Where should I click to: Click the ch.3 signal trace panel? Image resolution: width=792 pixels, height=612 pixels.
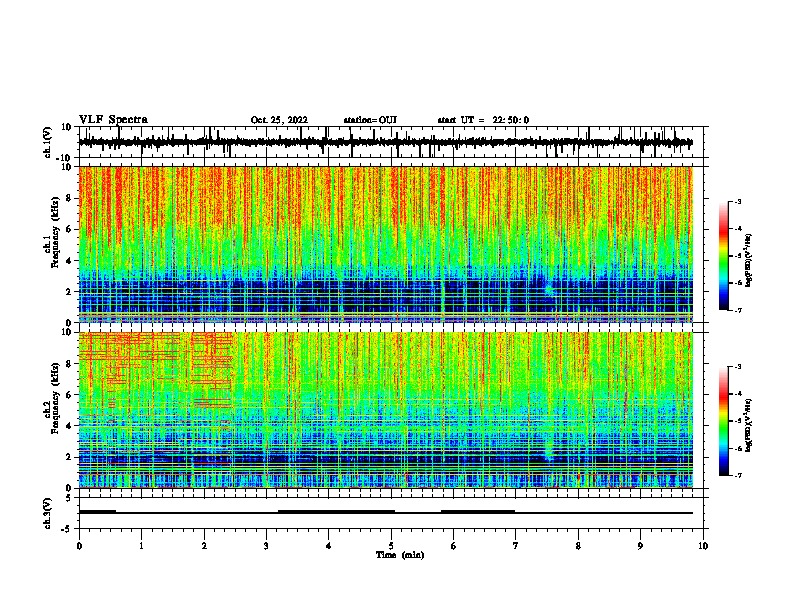393,513
